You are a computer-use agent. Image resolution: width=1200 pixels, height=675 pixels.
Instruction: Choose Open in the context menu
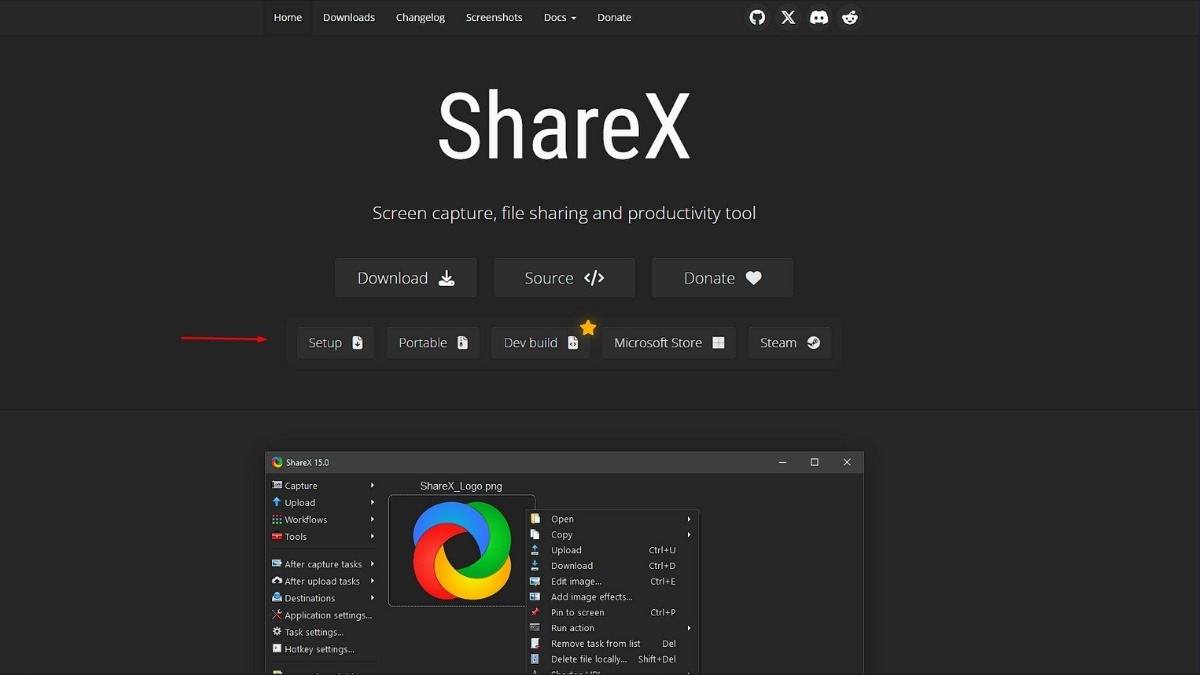coord(612,519)
